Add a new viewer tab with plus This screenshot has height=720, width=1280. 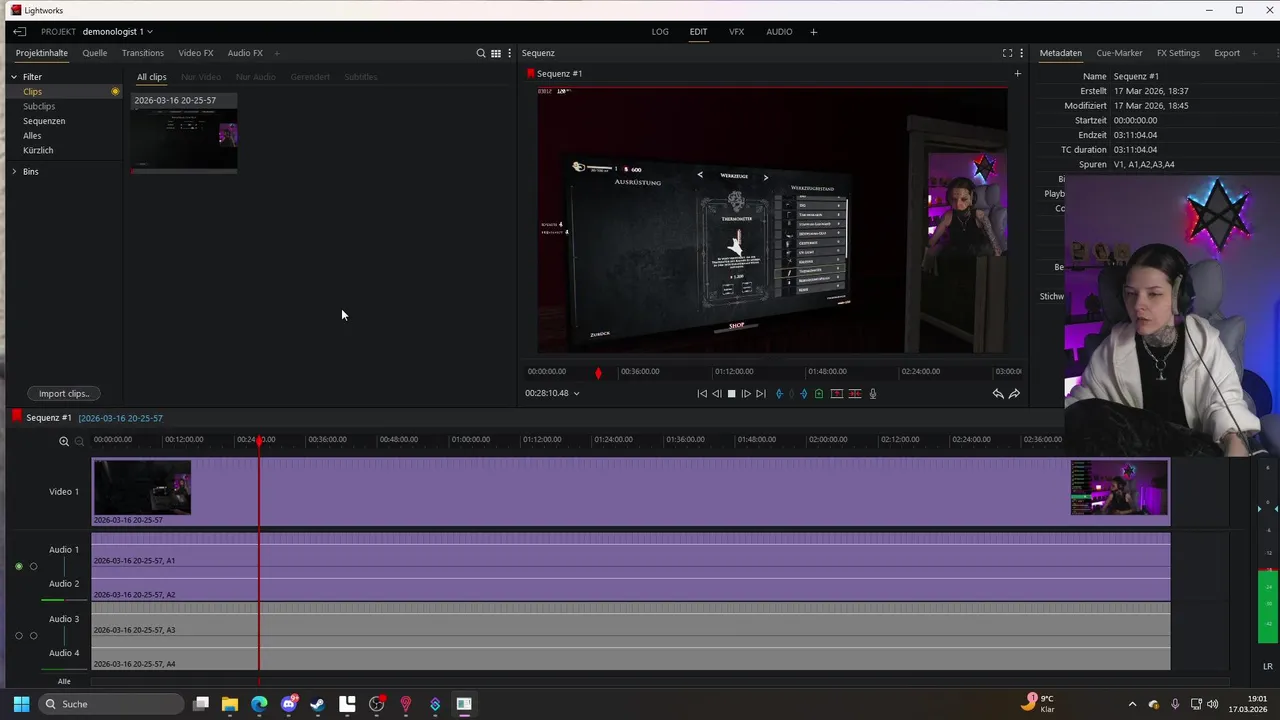(1017, 73)
